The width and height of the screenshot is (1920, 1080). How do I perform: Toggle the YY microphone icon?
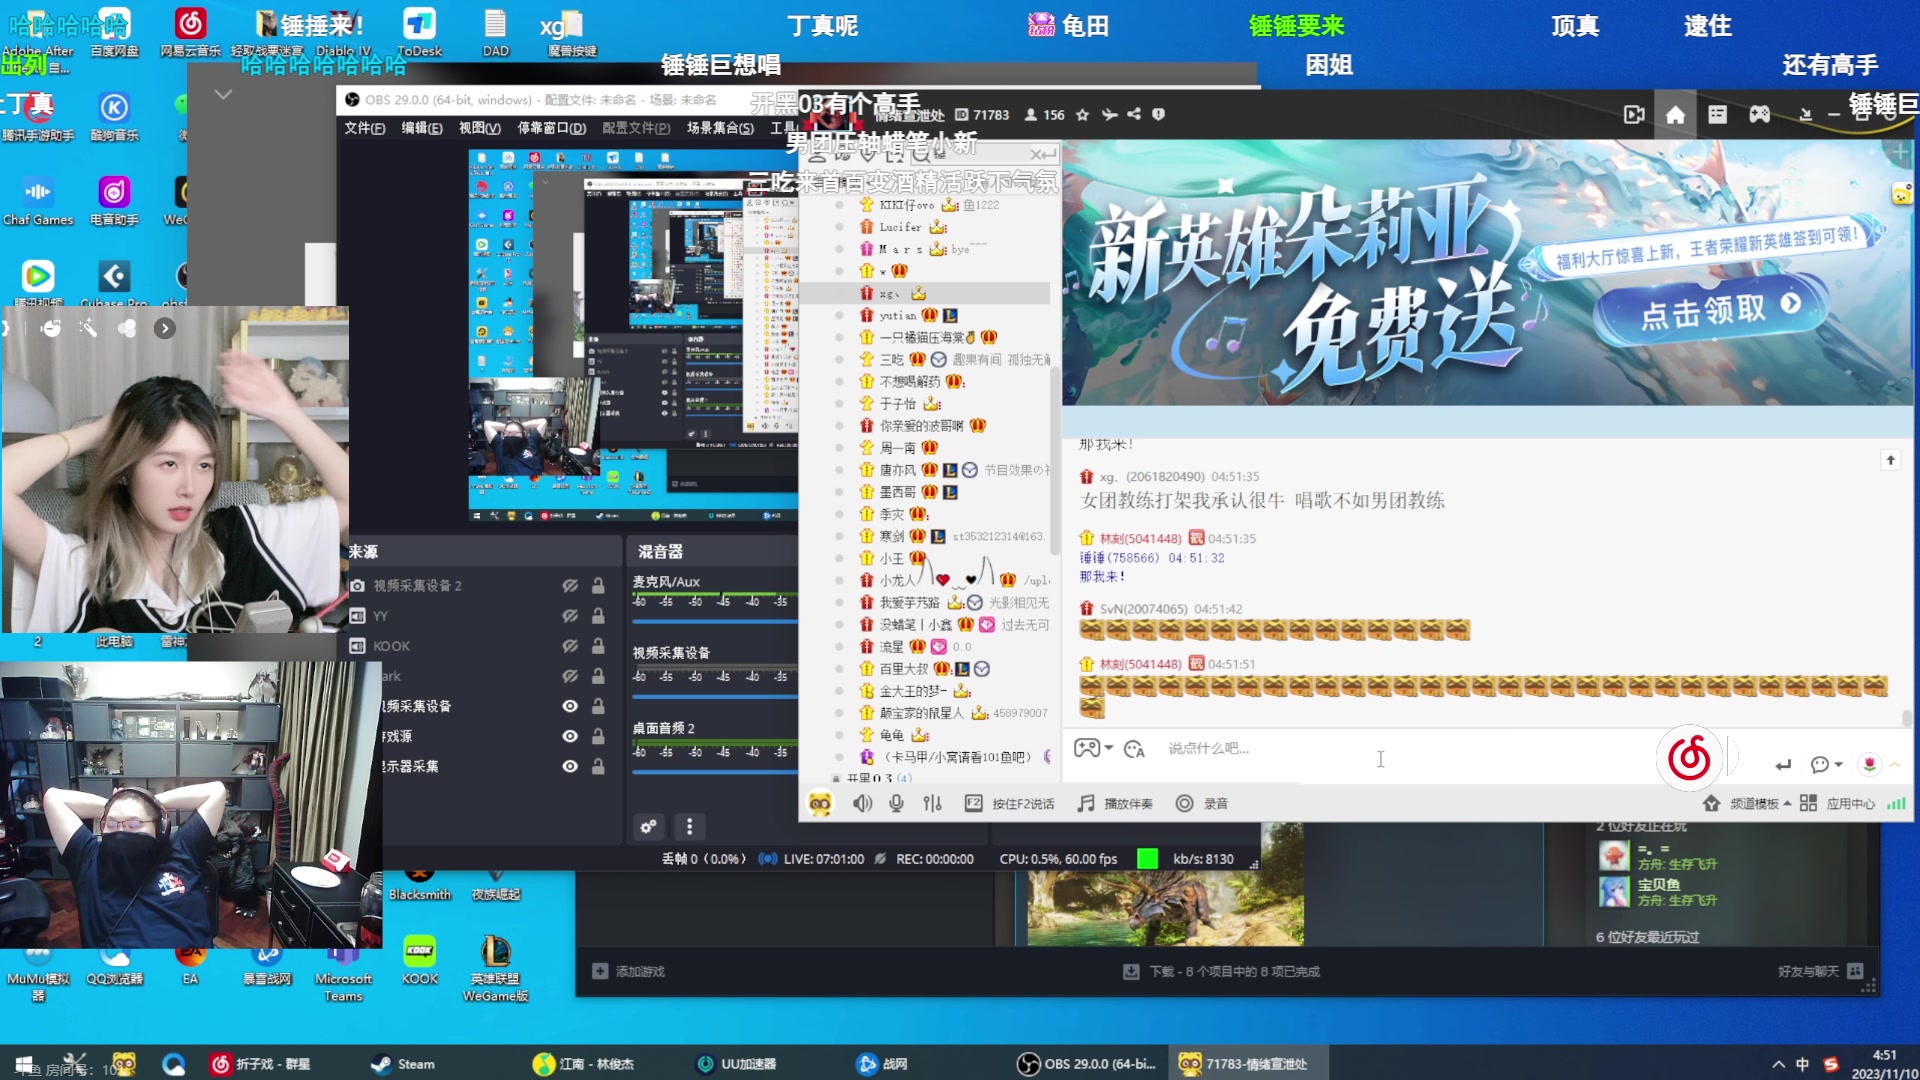pos(897,803)
